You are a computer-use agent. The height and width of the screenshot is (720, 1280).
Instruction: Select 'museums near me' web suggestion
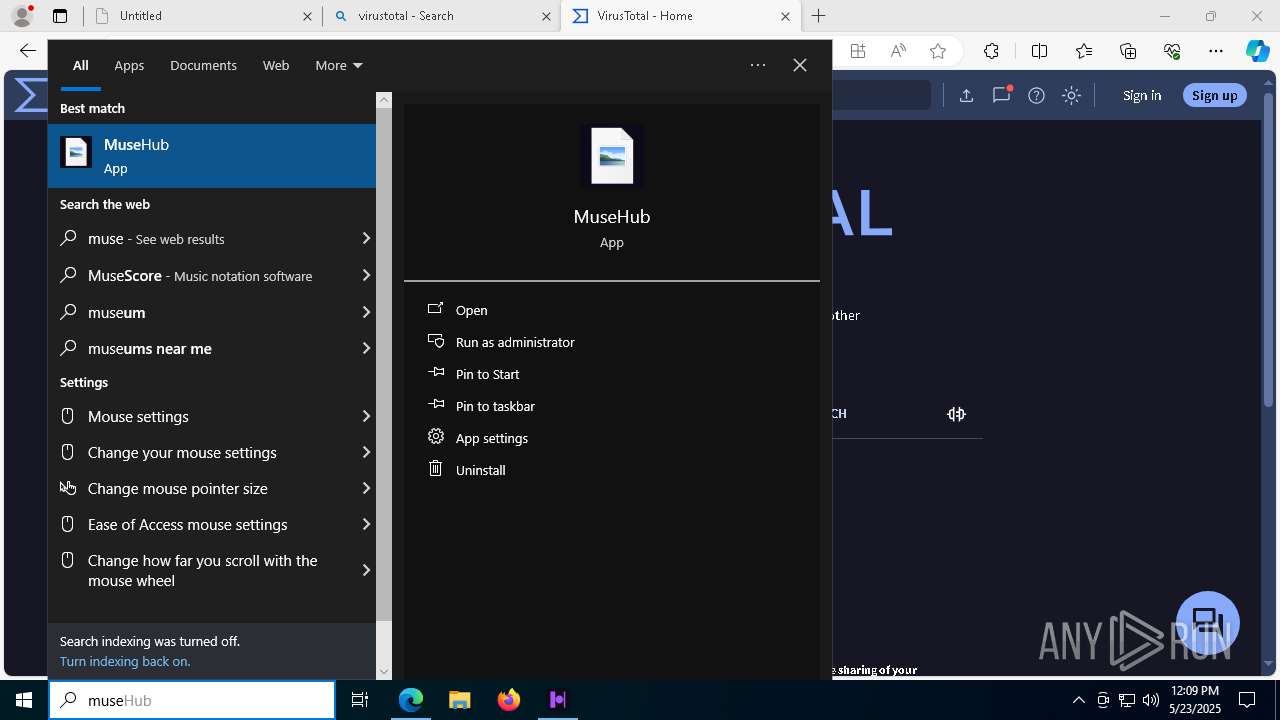pyautogui.click(x=150, y=348)
